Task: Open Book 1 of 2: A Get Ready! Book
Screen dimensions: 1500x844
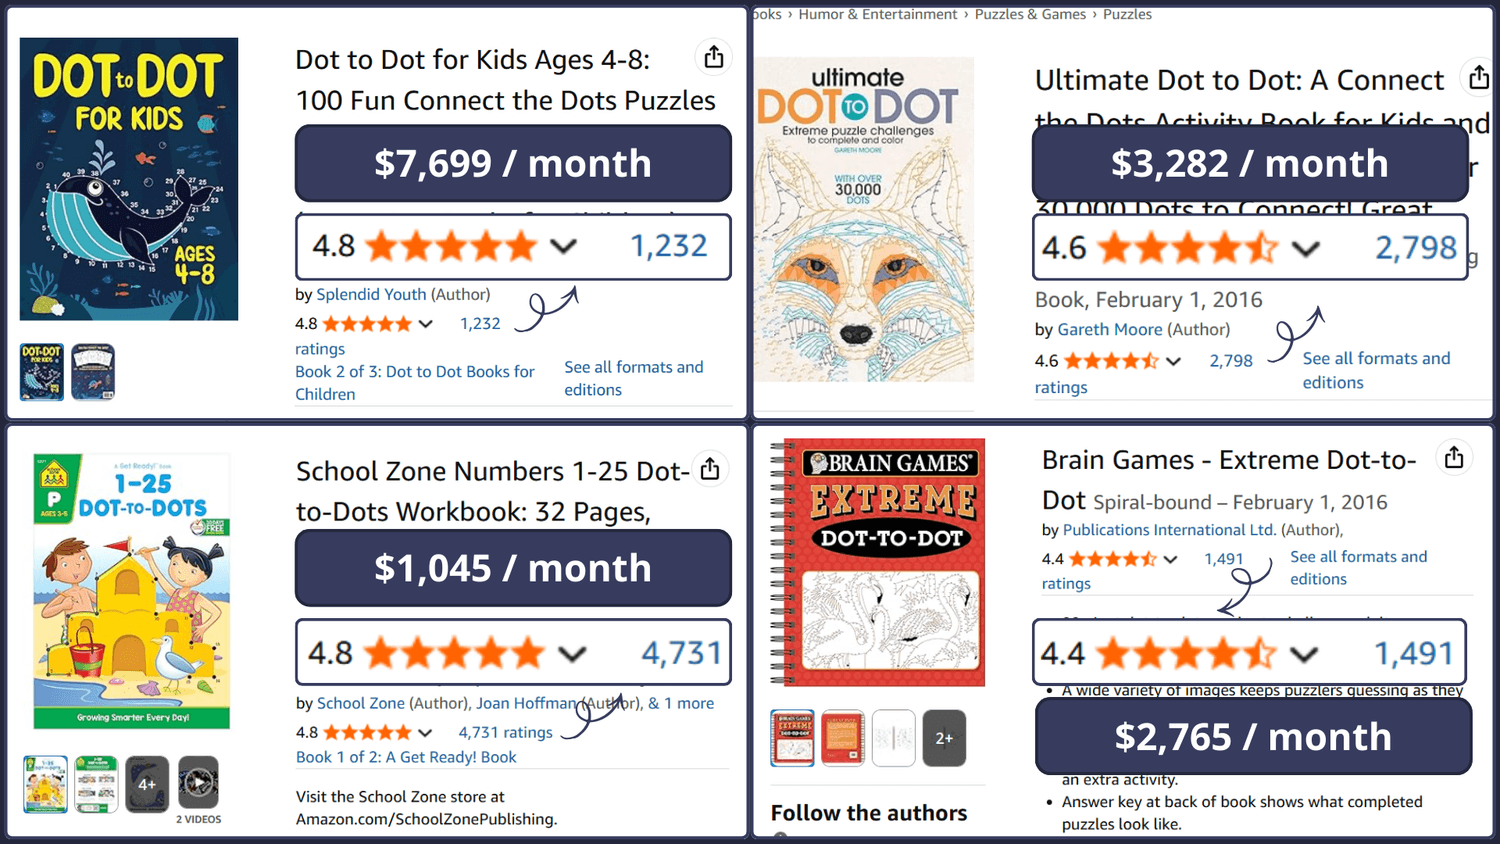Action: coord(406,757)
